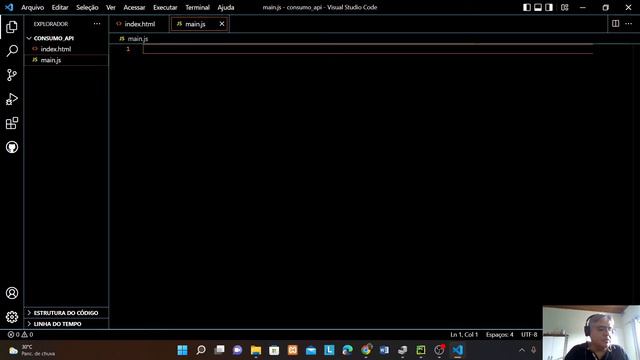Open the Ver menu
This screenshot has height=360, width=640.
111,7
